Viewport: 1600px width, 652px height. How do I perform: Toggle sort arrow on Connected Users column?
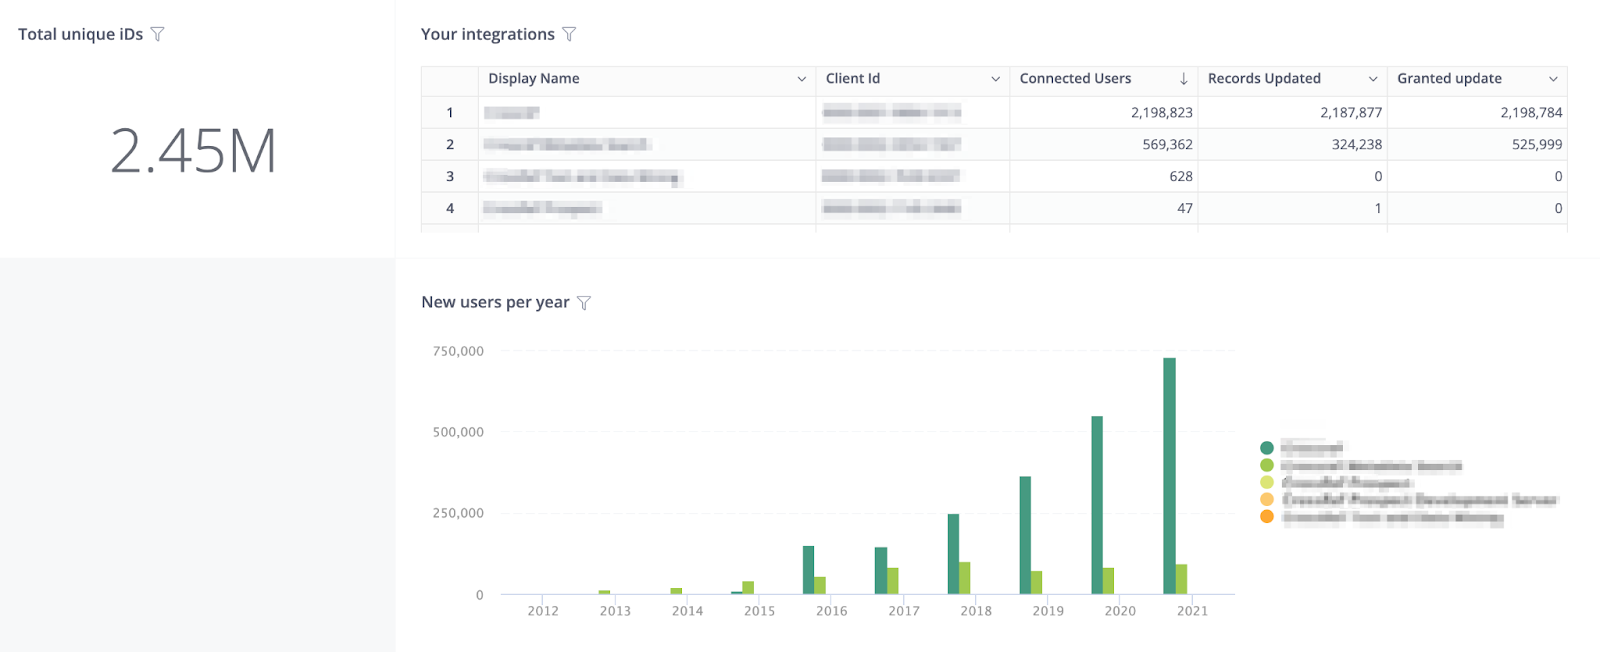(x=1184, y=78)
